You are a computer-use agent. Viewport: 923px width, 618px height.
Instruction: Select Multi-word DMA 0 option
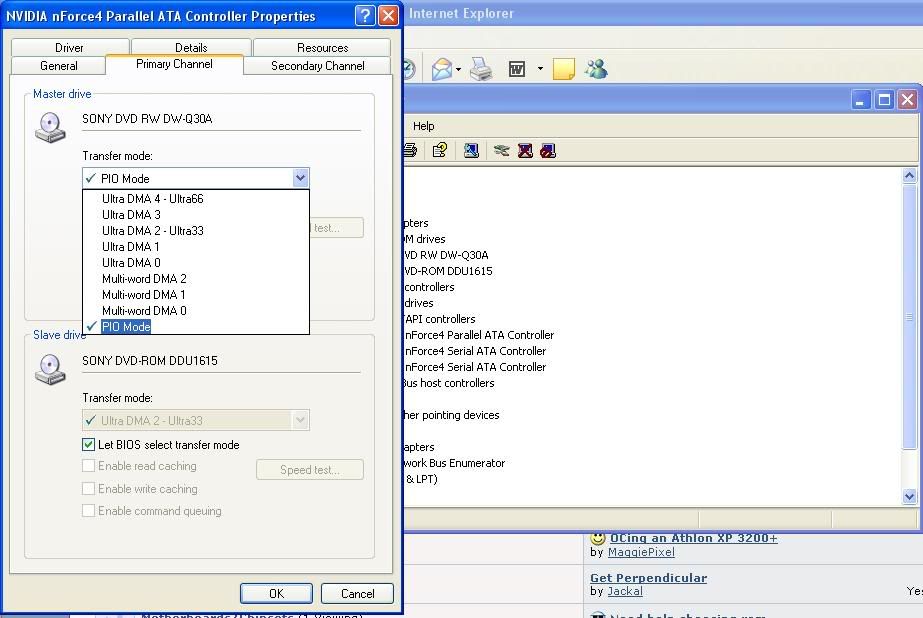(x=196, y=310)
